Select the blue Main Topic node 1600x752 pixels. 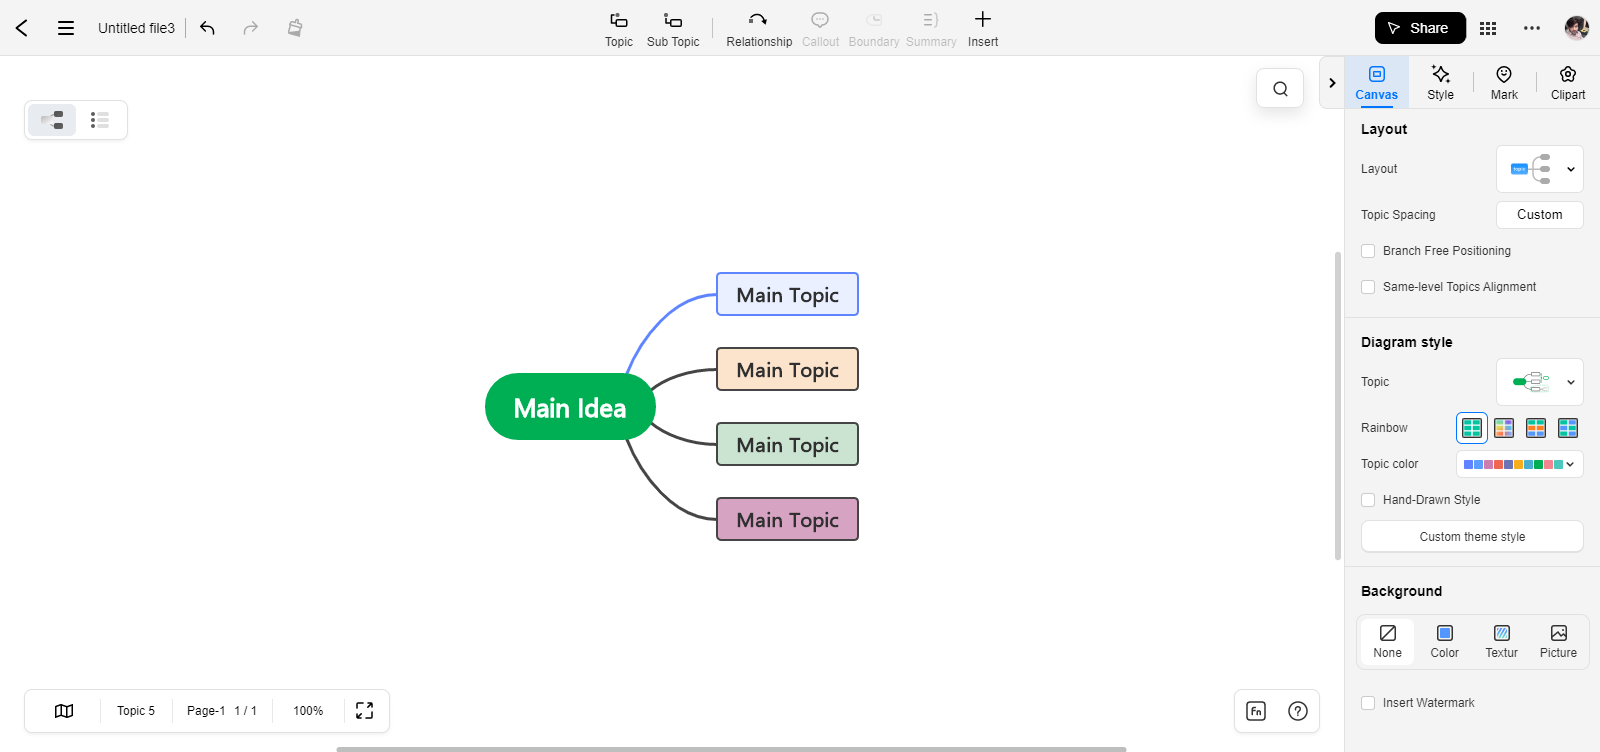788,294
